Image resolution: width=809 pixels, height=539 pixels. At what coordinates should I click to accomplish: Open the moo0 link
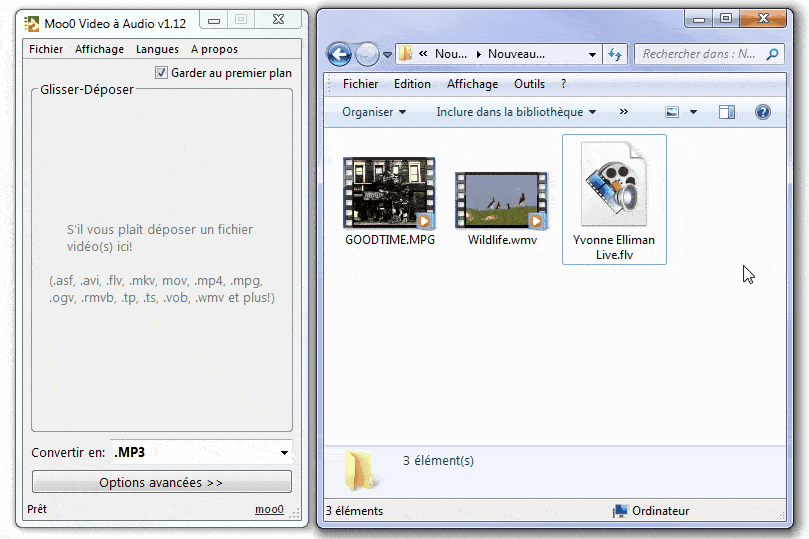269,509
